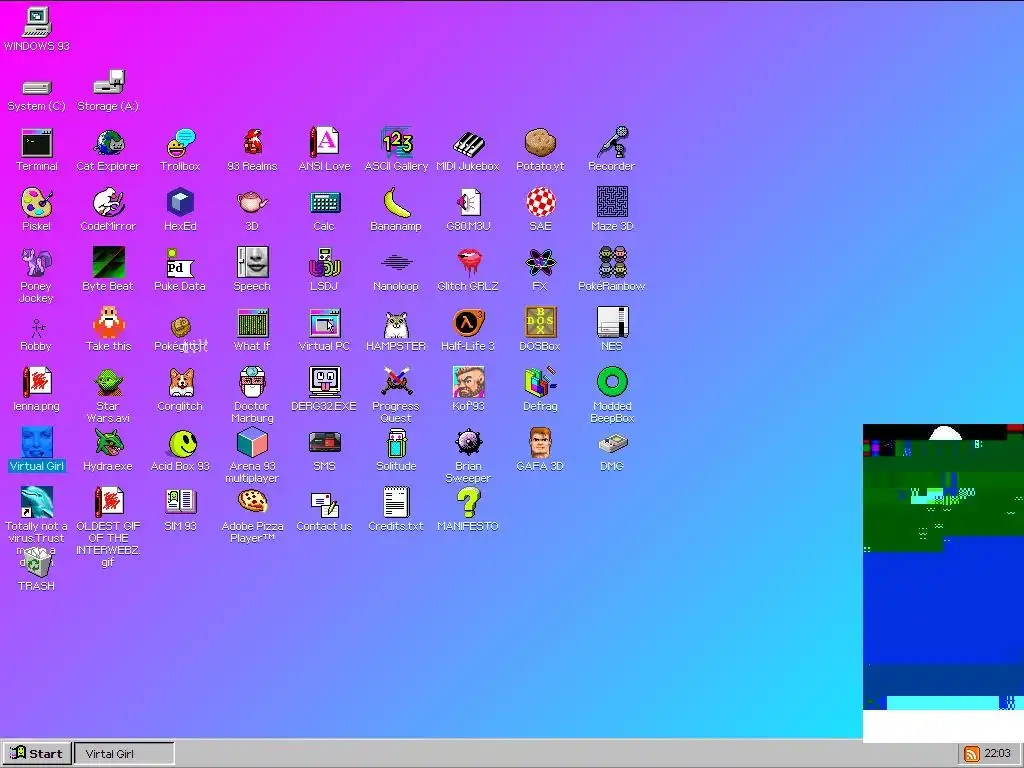Launch Byte Beat icon
This screenshot has width=1024, height=768.
tap(108, 263)
